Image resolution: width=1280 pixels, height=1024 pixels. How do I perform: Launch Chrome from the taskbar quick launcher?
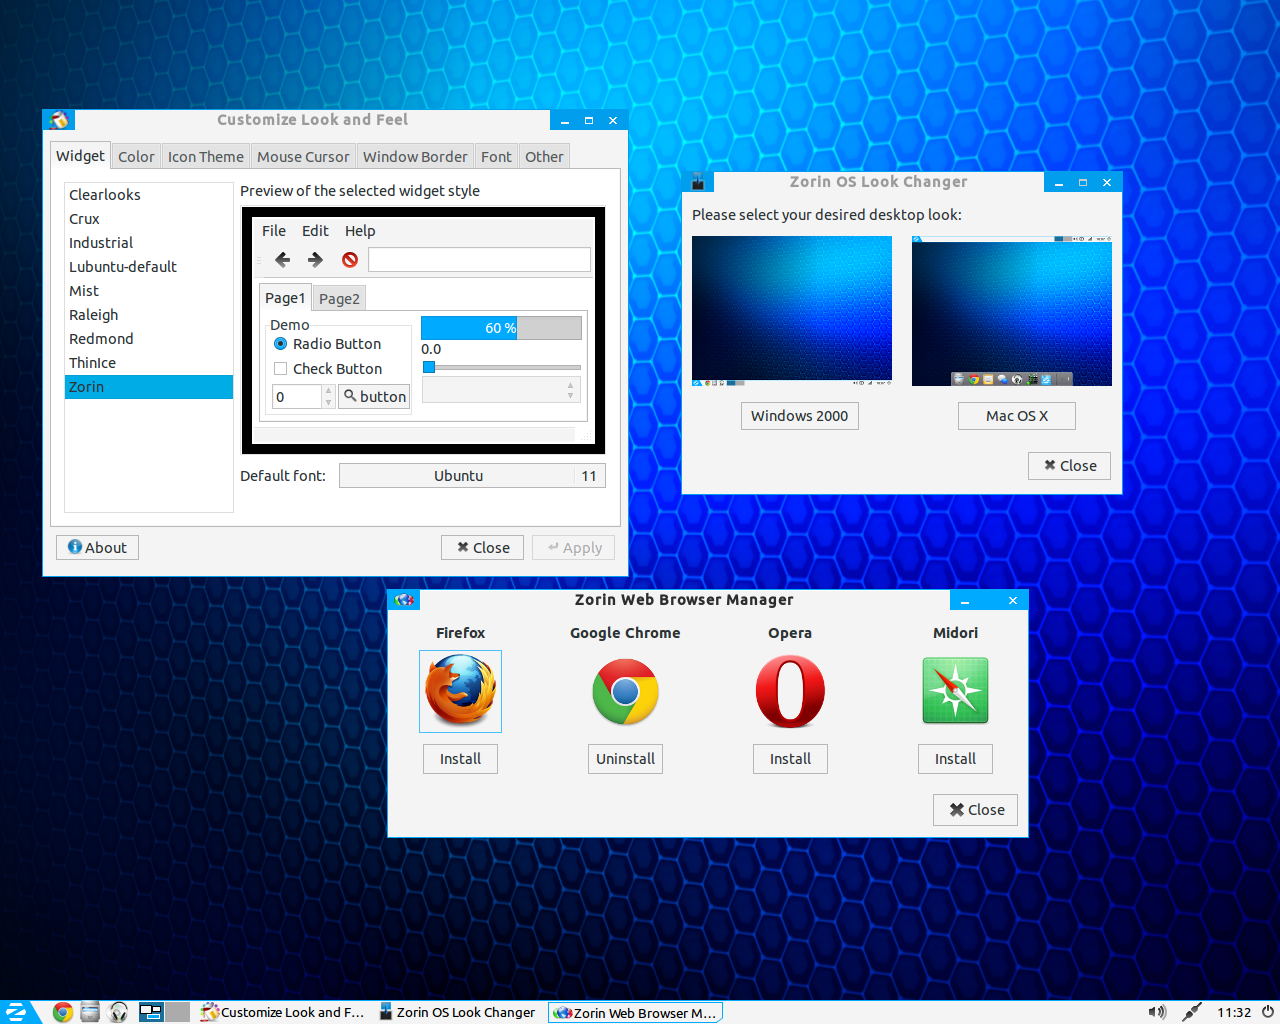click(x=63, y=1012)
